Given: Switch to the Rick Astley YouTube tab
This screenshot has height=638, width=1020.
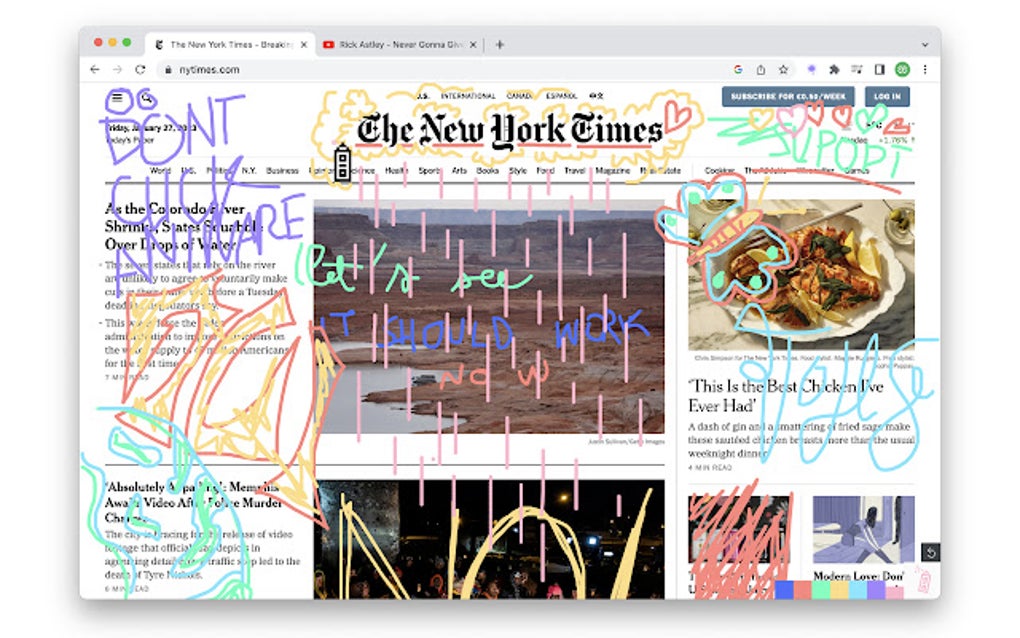Looking at the screenshot, I should point(399,44).
